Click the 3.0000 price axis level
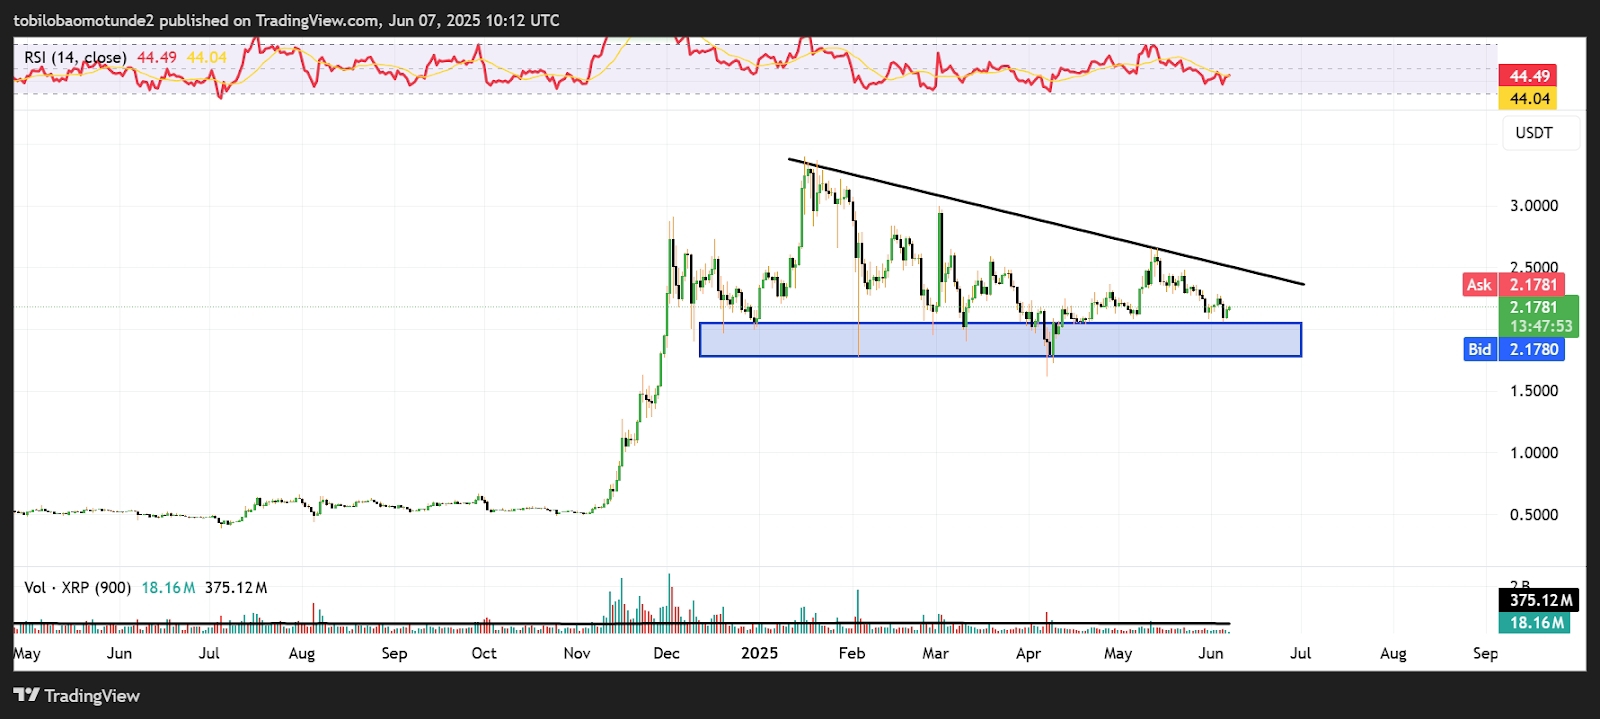1600x719 pixels. point(1533,206)
